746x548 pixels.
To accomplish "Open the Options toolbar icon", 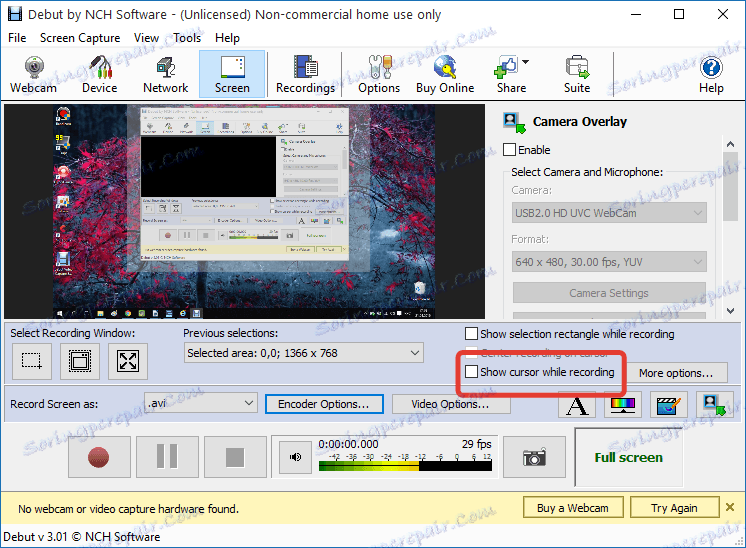I will pos(379,74).
